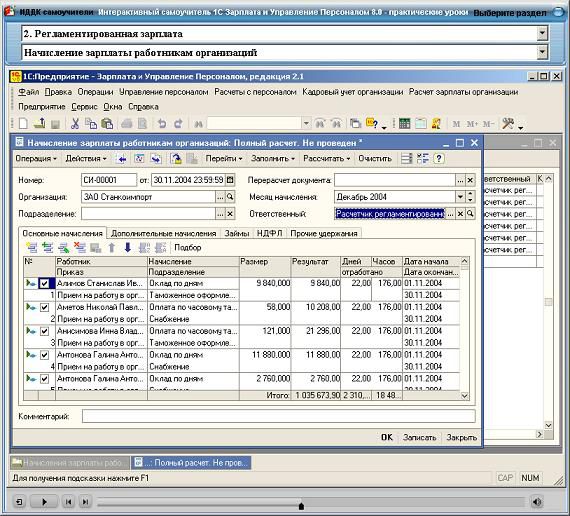Screen dimensions: 570x516
Task: Click the Закрыть button
Action: coord(461,437)
